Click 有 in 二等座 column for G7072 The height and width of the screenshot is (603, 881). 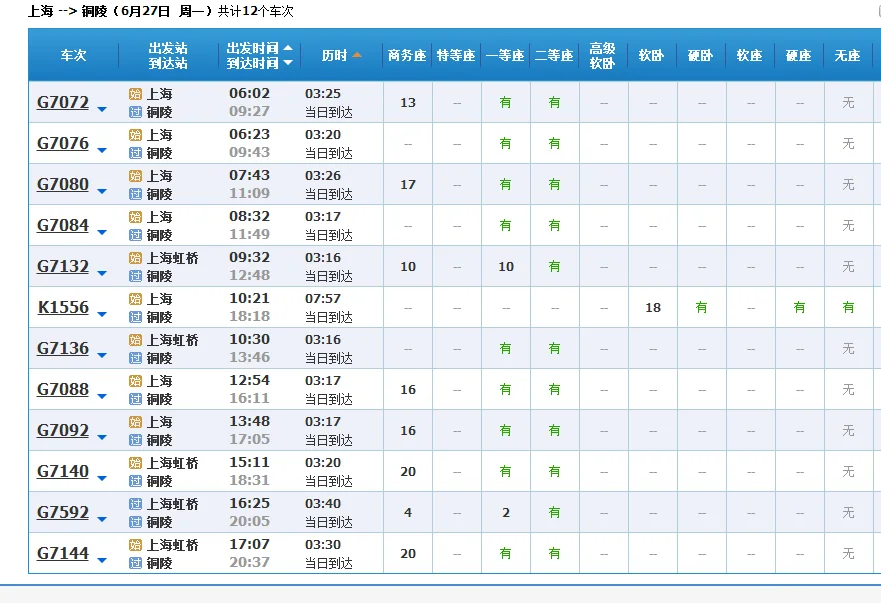pyautogui.click(x=554, y=102)
